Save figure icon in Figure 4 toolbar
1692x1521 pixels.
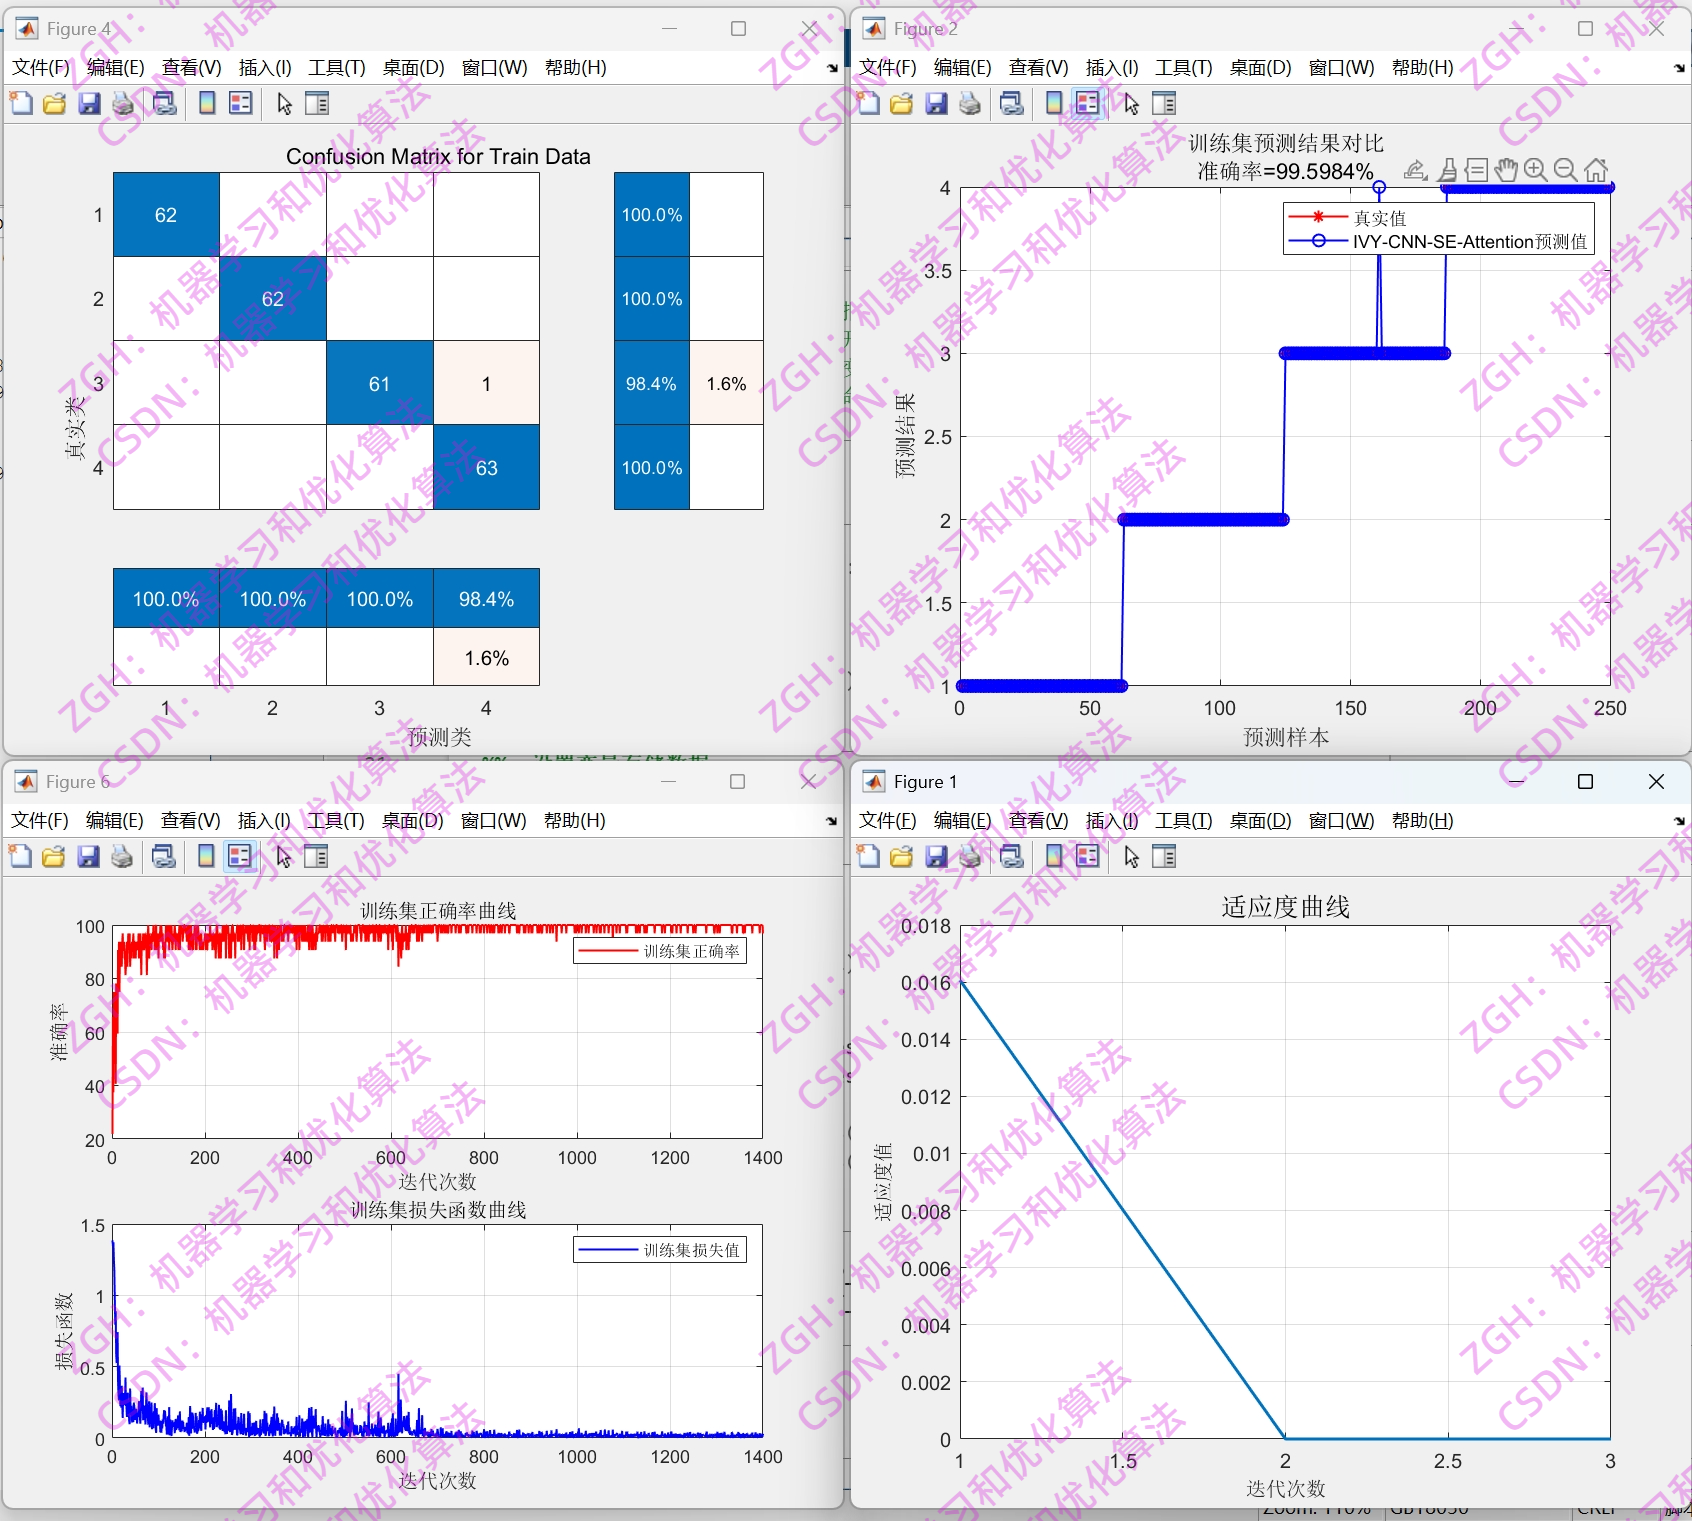[x=89, y=103]
